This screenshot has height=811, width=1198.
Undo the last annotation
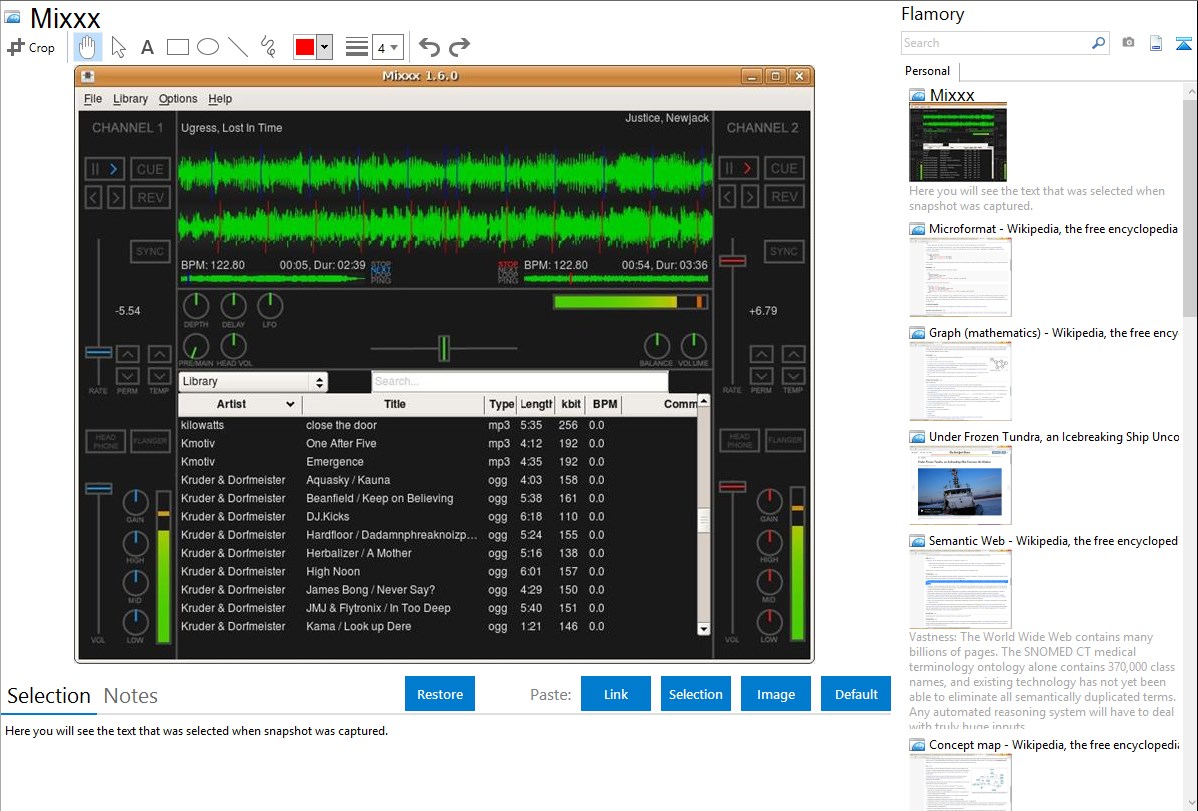point(429,47)
